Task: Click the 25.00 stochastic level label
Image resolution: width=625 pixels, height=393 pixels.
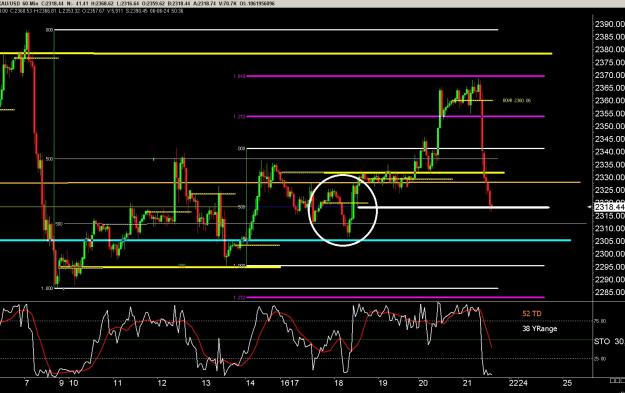Action: 600,359
